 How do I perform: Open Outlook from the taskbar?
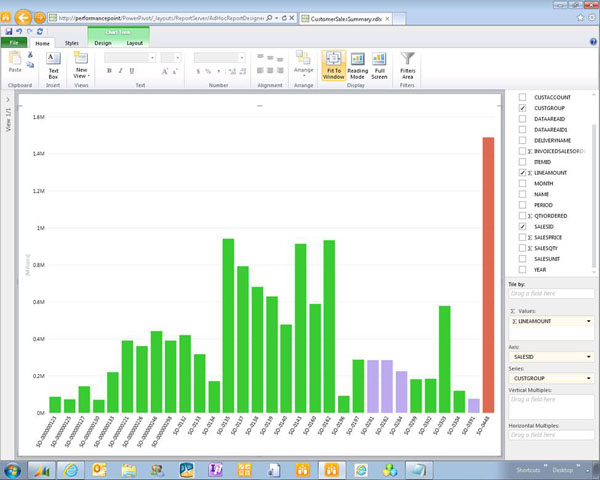(x=99, y=470)
